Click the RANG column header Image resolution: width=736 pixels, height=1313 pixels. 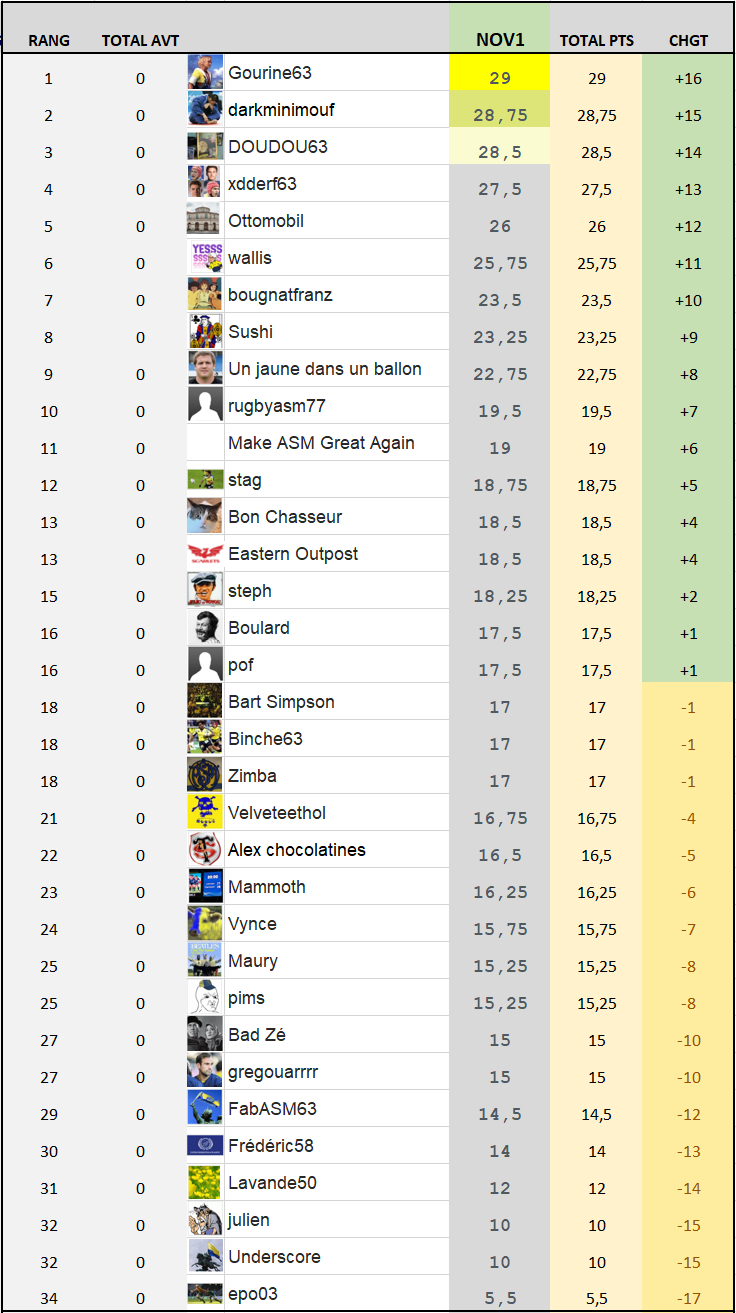(49, 41)
